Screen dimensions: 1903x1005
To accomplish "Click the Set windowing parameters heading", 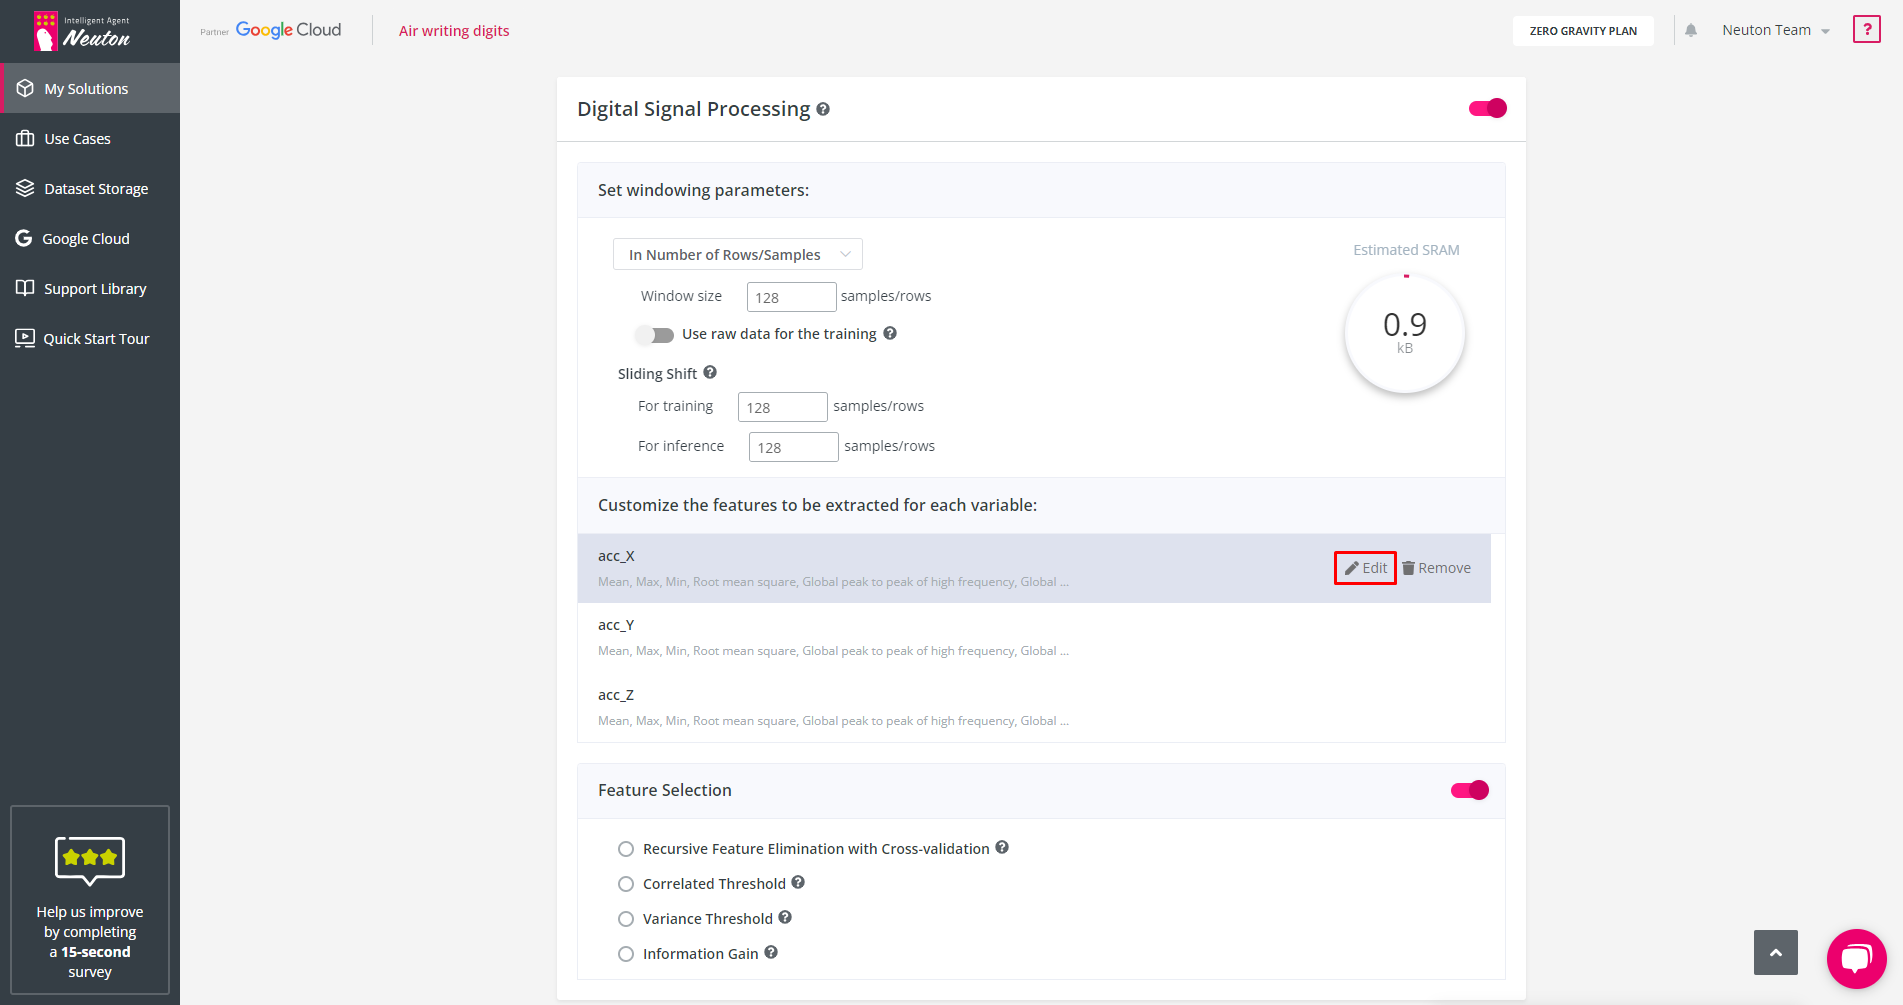I will 703,190.
